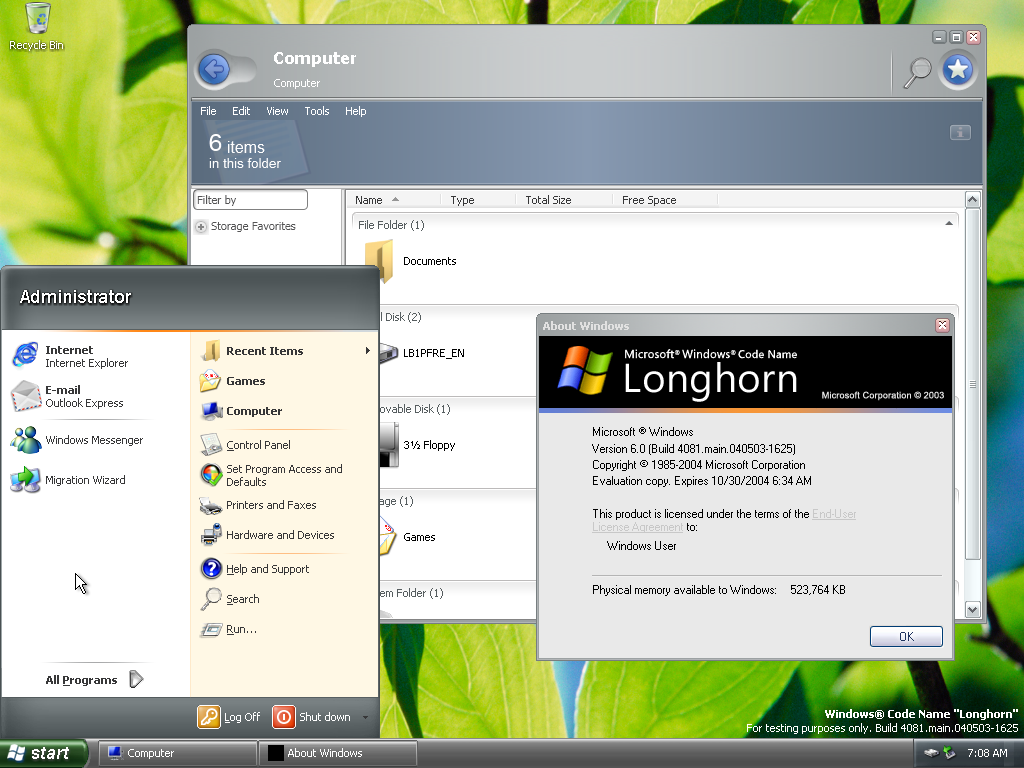1024x768 pixels.
Task: Click the magnifying glass search icon
Action: (x=917, y=70)
